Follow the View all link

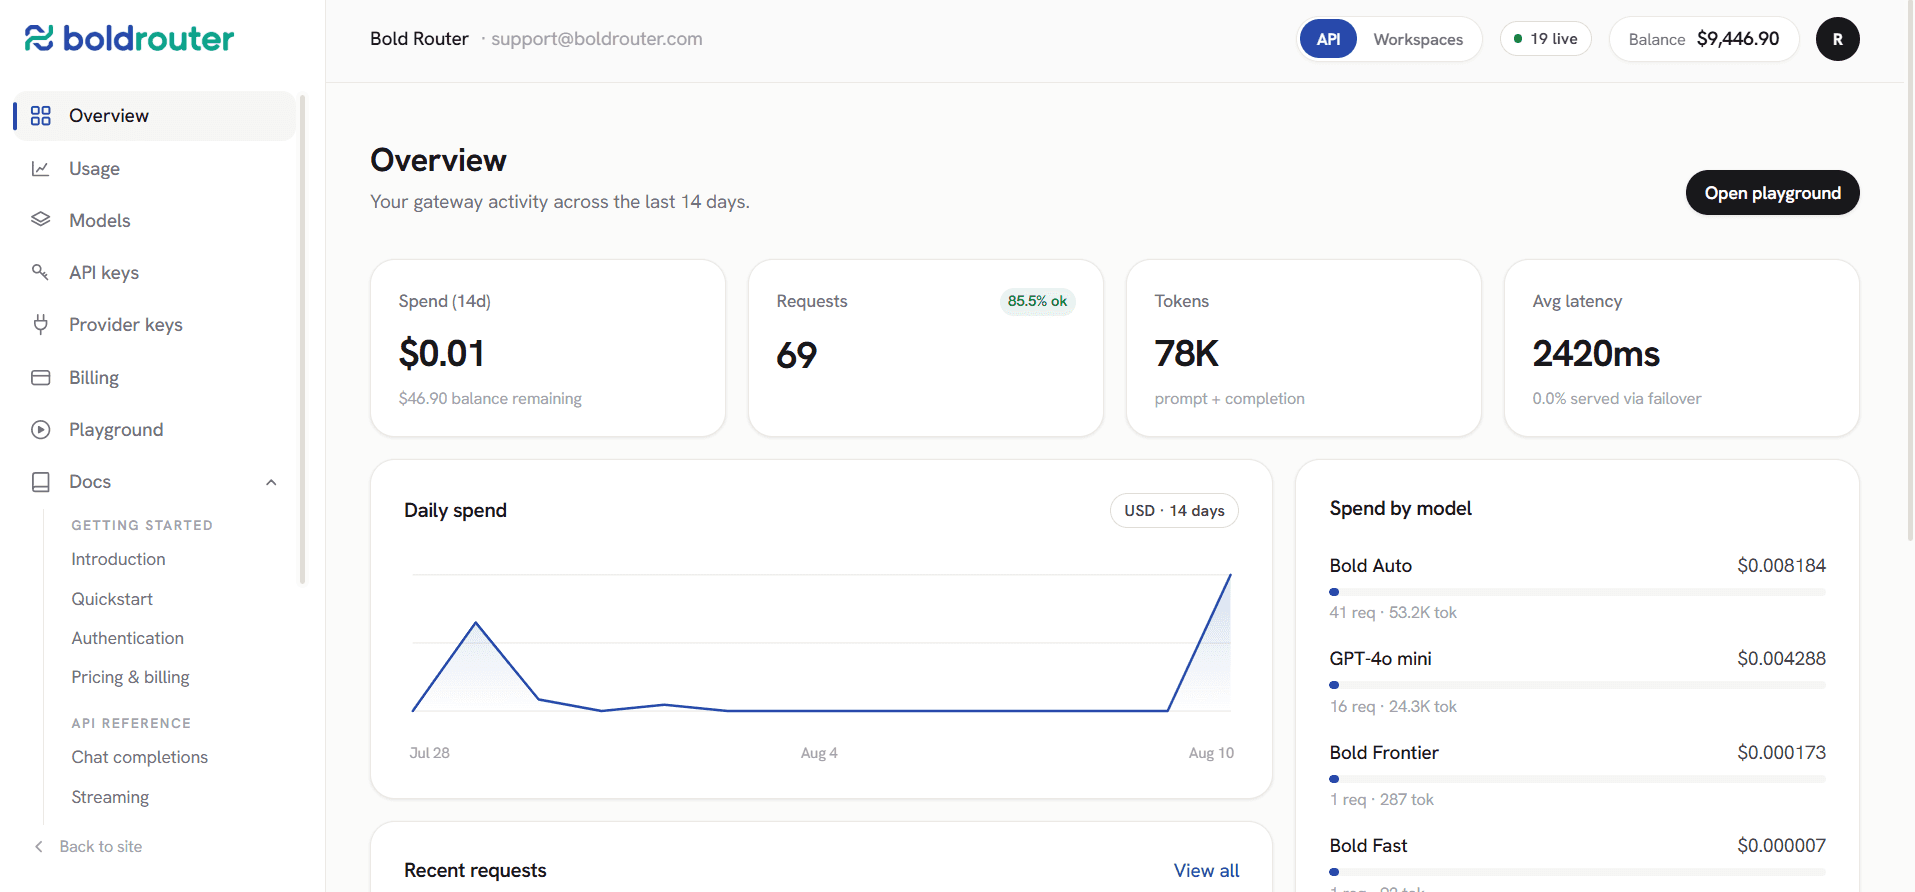(1206, 870)
